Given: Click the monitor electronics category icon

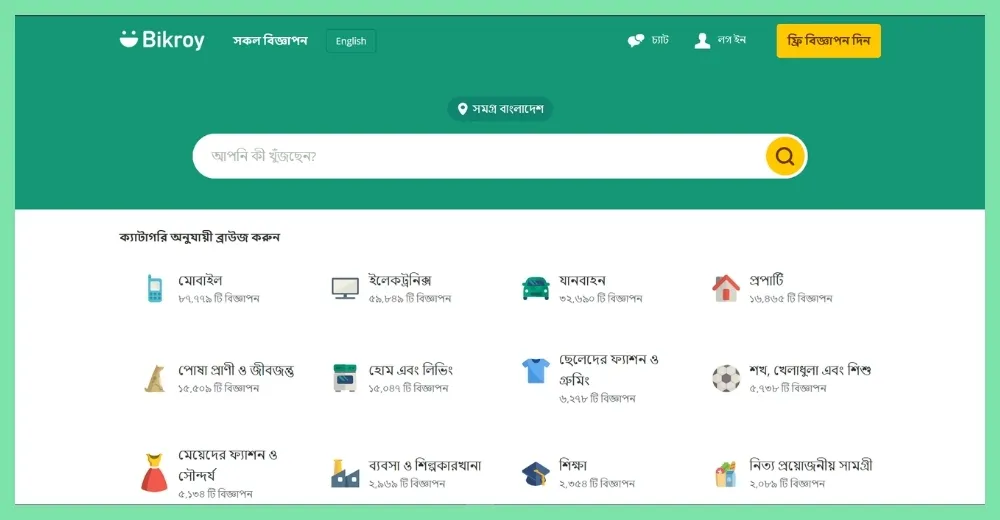Looking at the screenshot, I should point(345,288).
